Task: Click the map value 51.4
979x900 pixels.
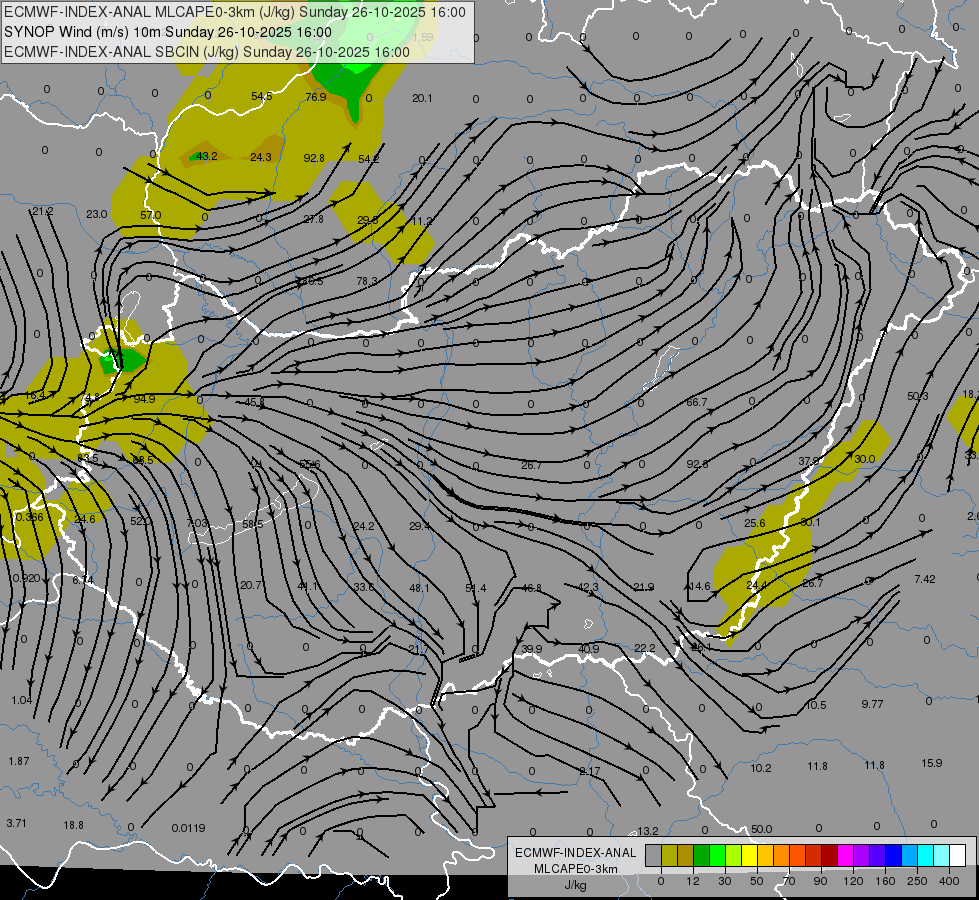Action: click(476, 588)
